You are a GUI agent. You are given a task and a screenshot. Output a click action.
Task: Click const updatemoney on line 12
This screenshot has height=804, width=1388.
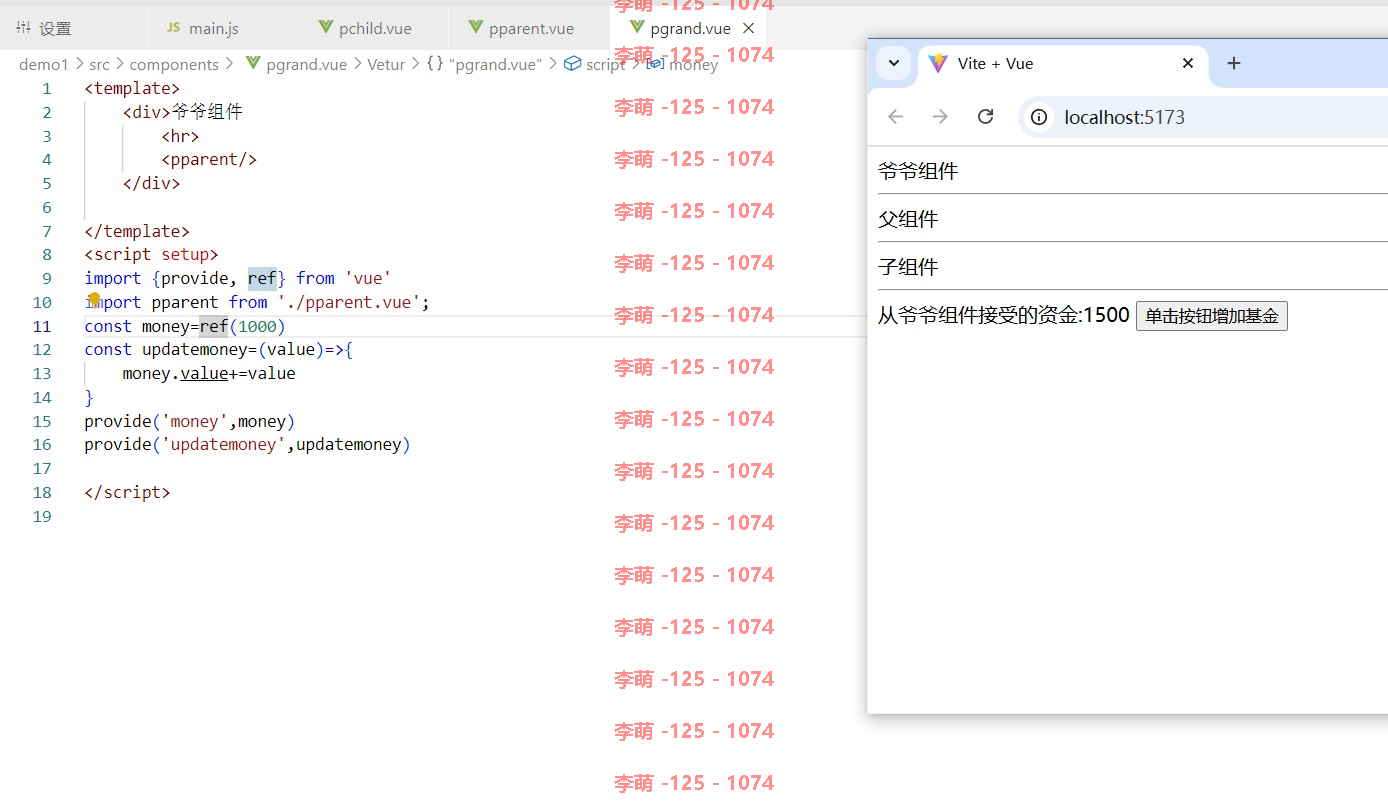point(166,349)
